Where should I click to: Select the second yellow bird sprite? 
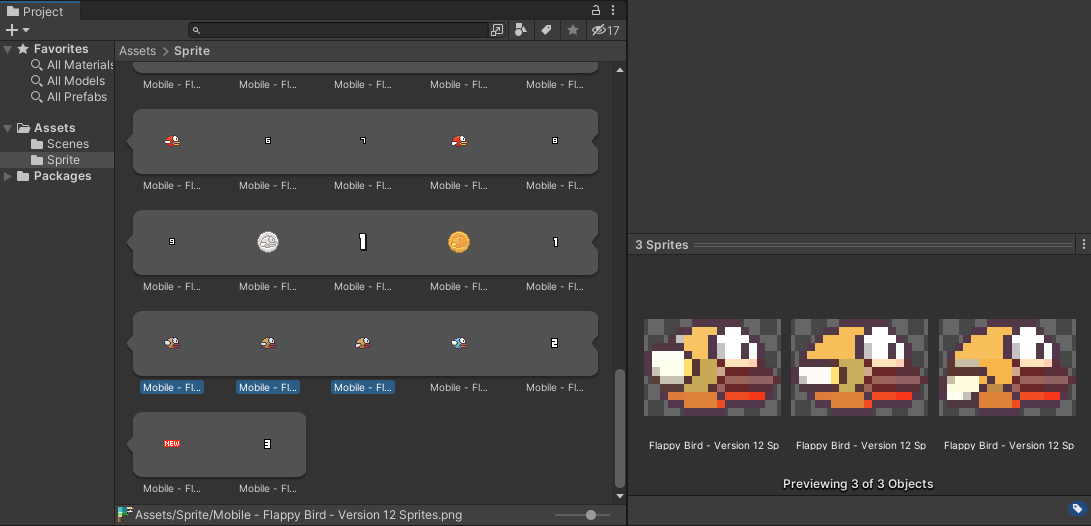[268, 342]
